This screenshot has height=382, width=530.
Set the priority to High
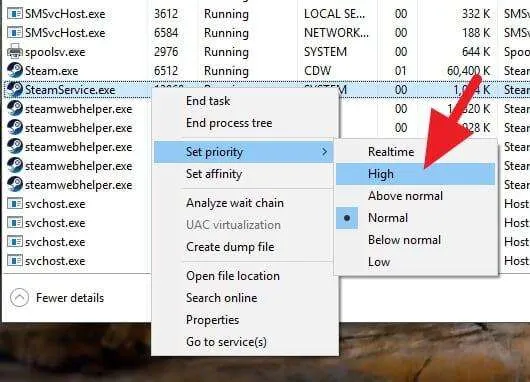point(415,174)
